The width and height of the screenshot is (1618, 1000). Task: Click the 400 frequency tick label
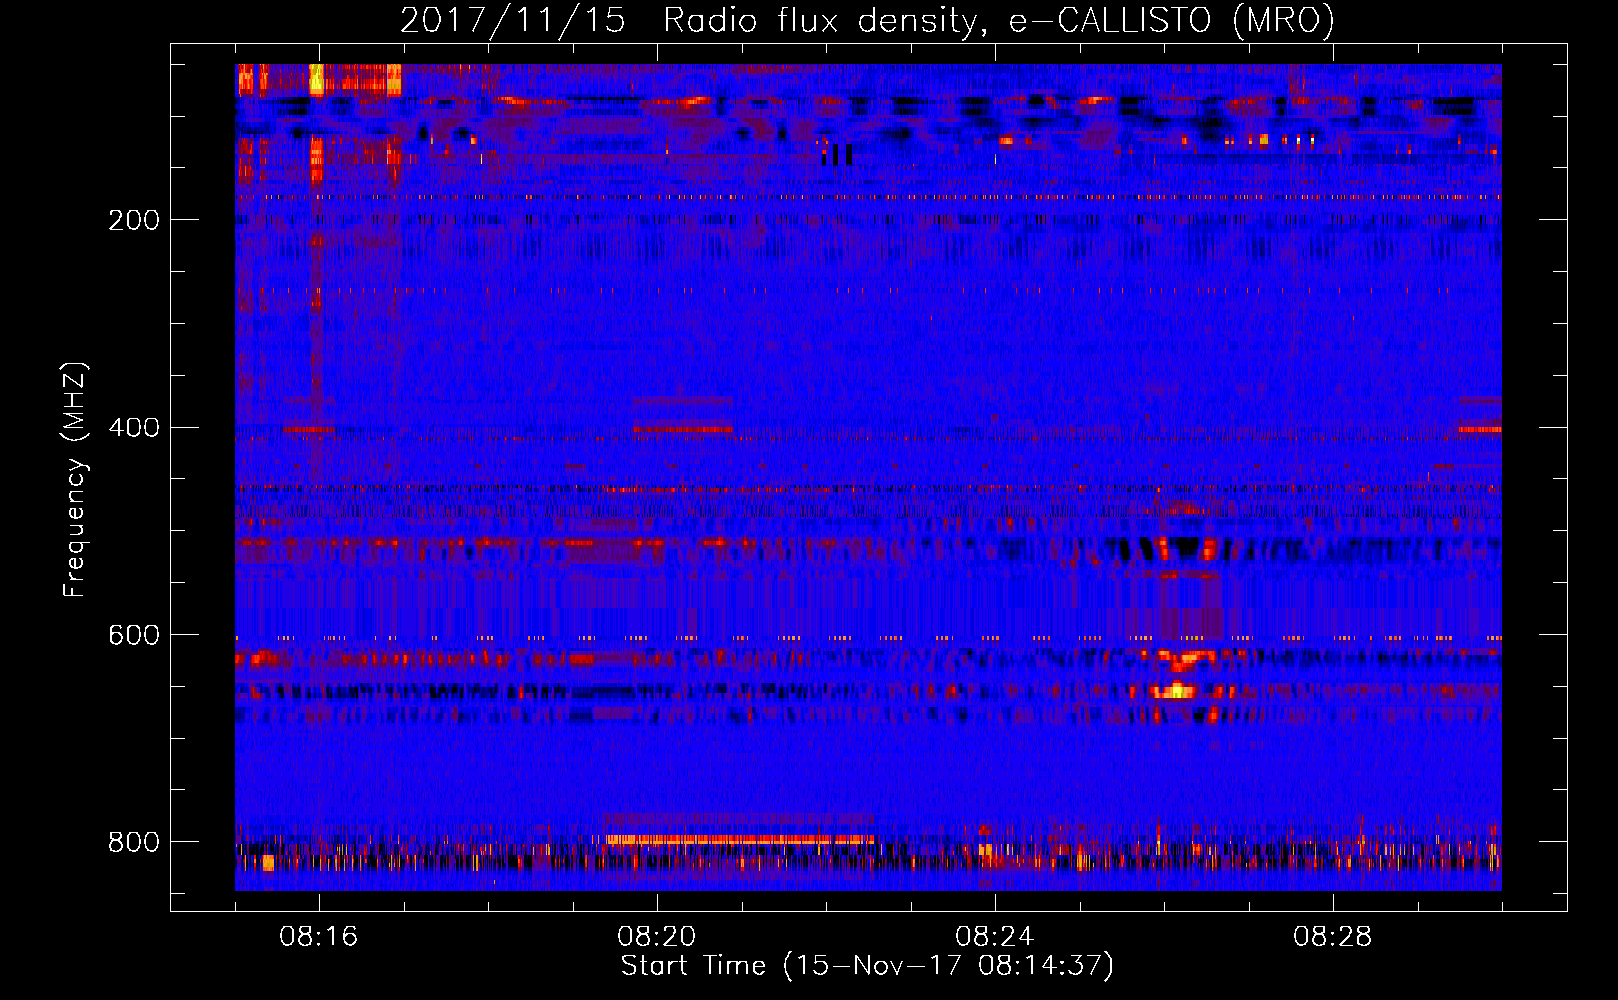(x=134, y=427)
